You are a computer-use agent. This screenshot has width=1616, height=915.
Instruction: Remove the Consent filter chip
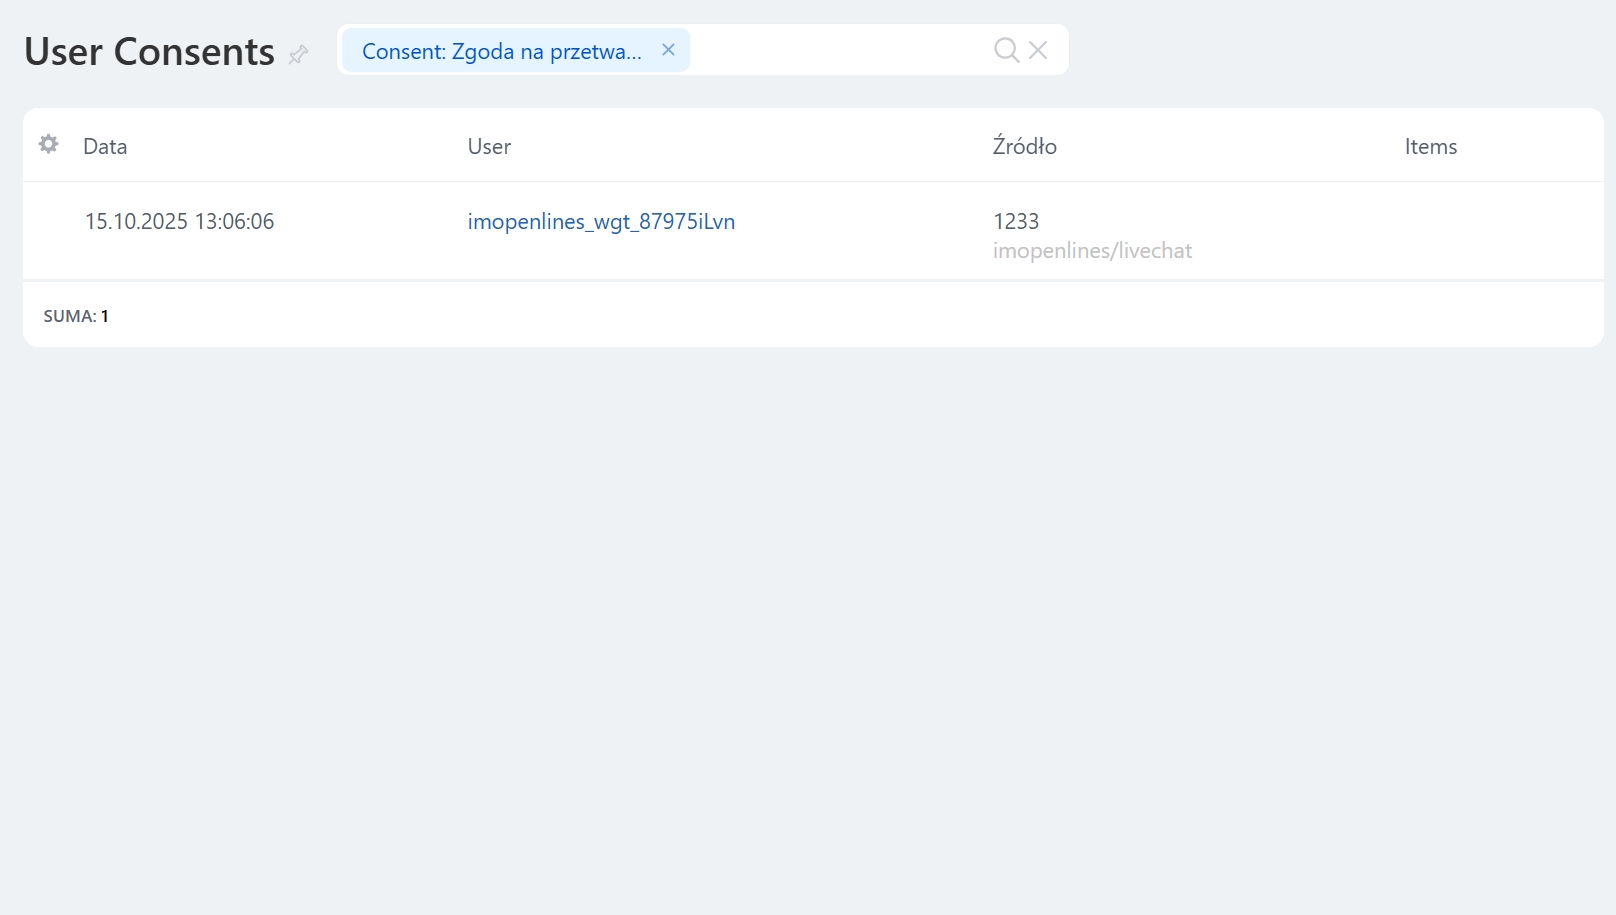point(668,50)
